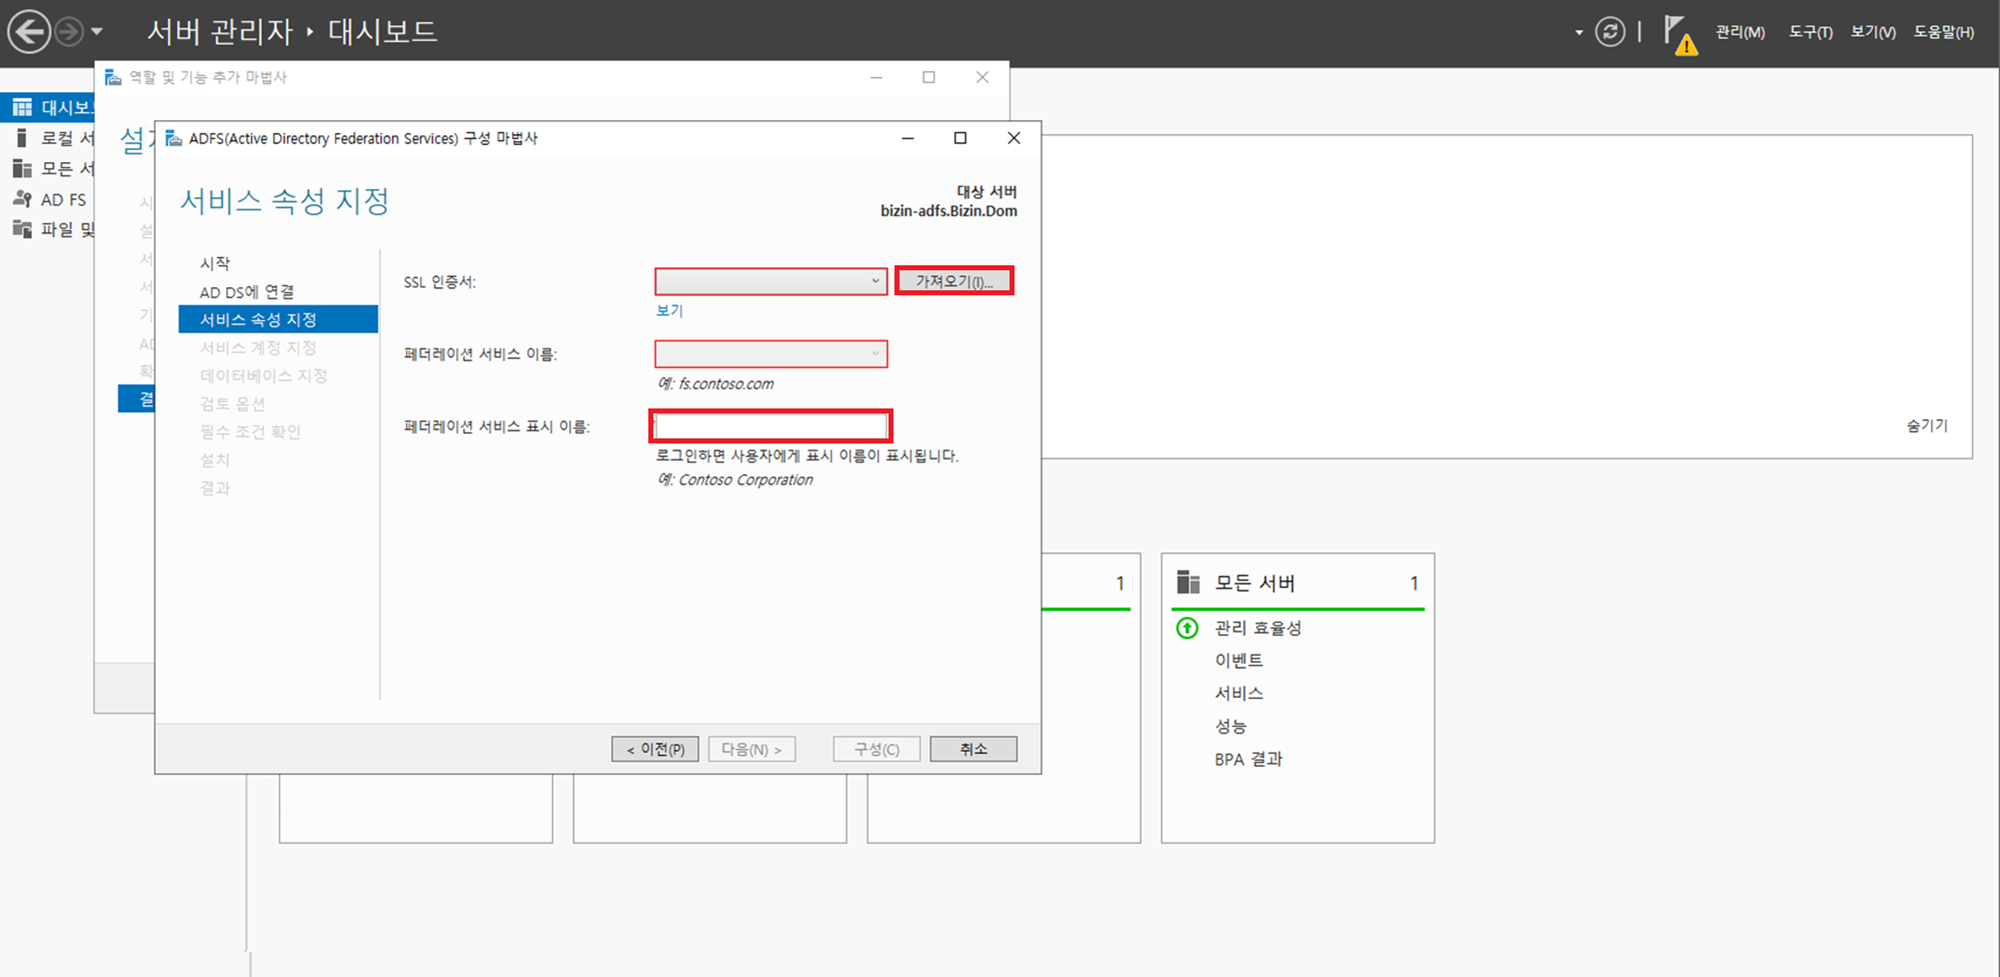Open the 도움말(H) menu
This screenshot has height=977, width=2000.
point(1944,32)
